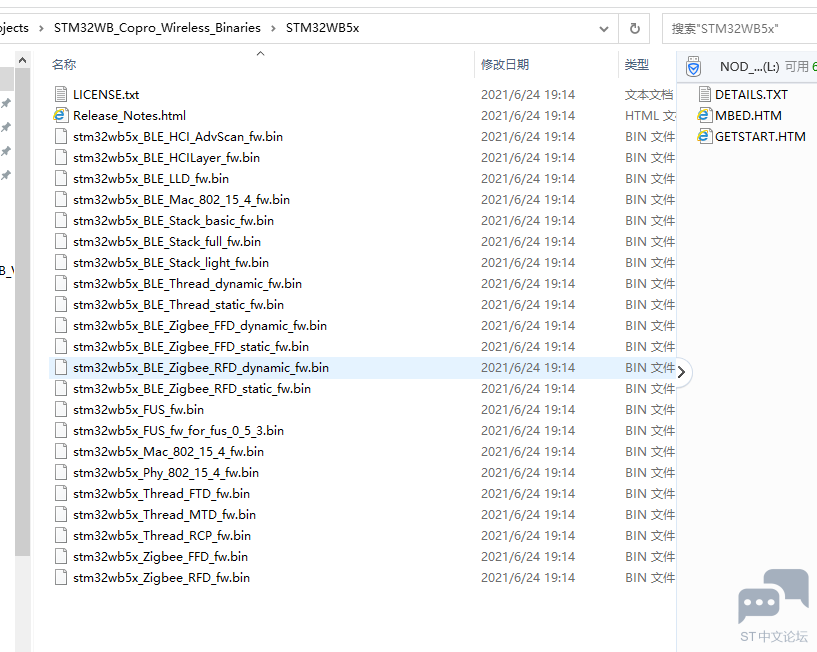Expand the breadcrumb arrow before STM32WB_Copro_Wireless_Binaries
The height and width of the screenshot is (652, 817).
pos(41,28)
